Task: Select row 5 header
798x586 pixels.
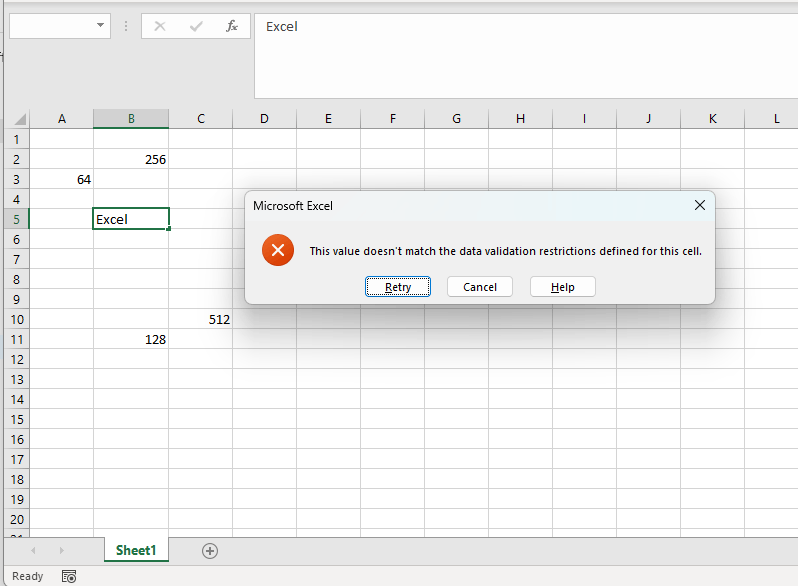Action: pos(17,219)
